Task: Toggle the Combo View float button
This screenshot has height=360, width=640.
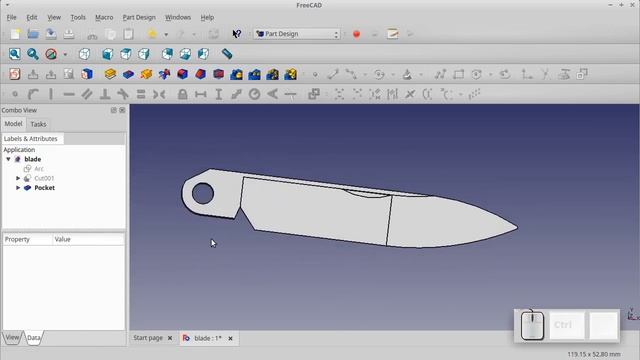Action: (x=113, y=110)
